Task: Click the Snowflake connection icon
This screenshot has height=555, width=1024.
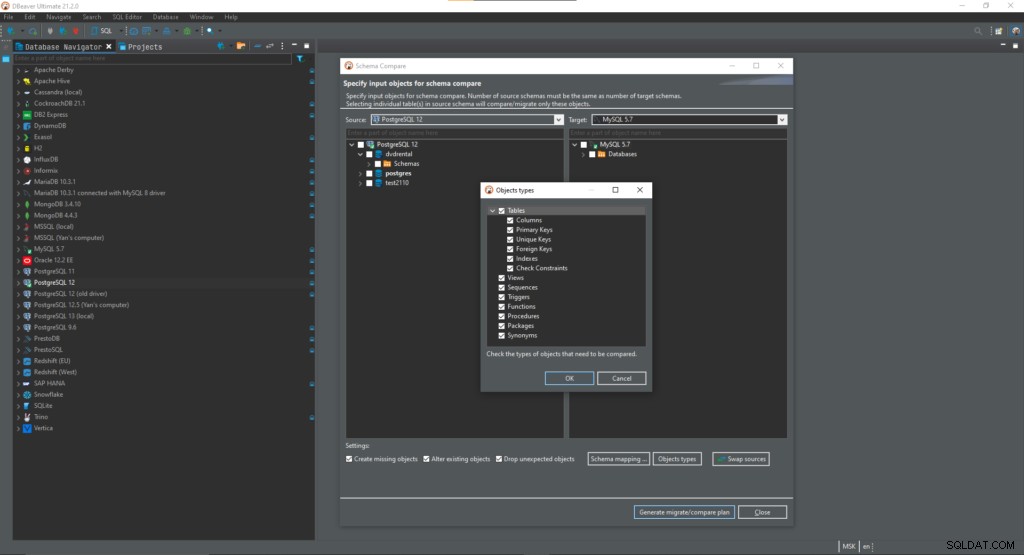Action: 27,394
